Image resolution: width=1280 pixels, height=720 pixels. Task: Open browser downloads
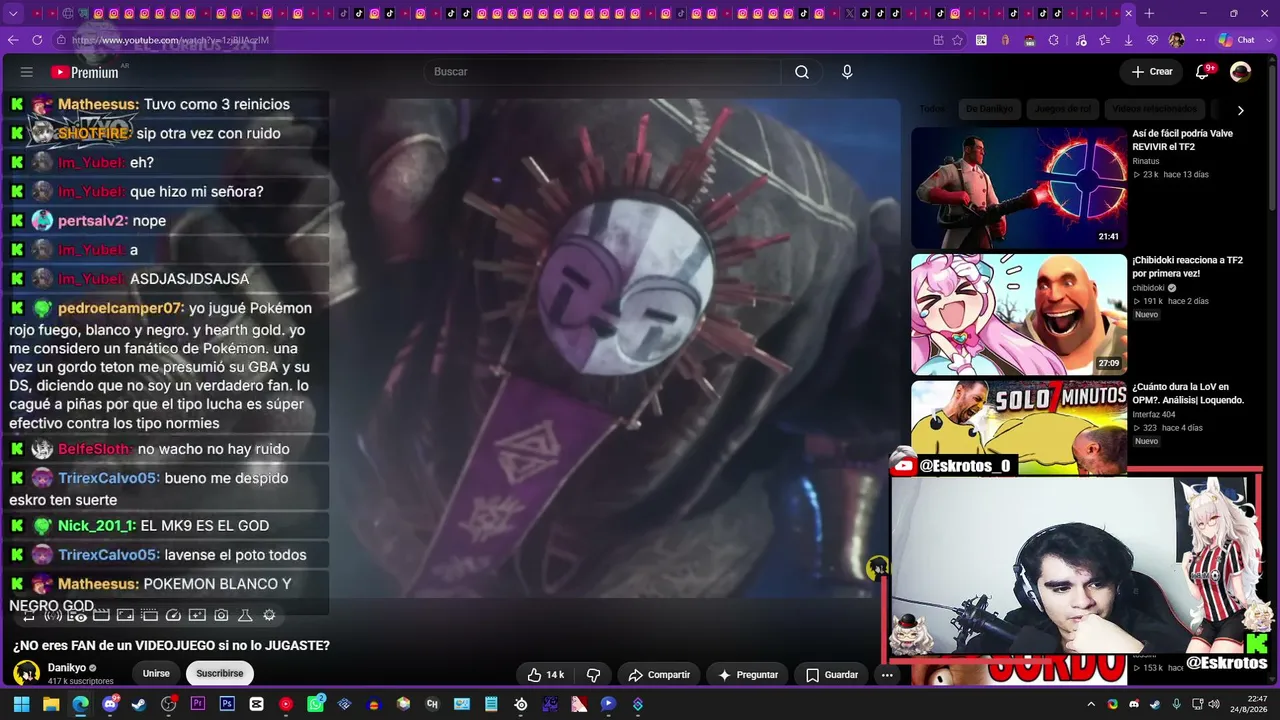pos(1128,40)
